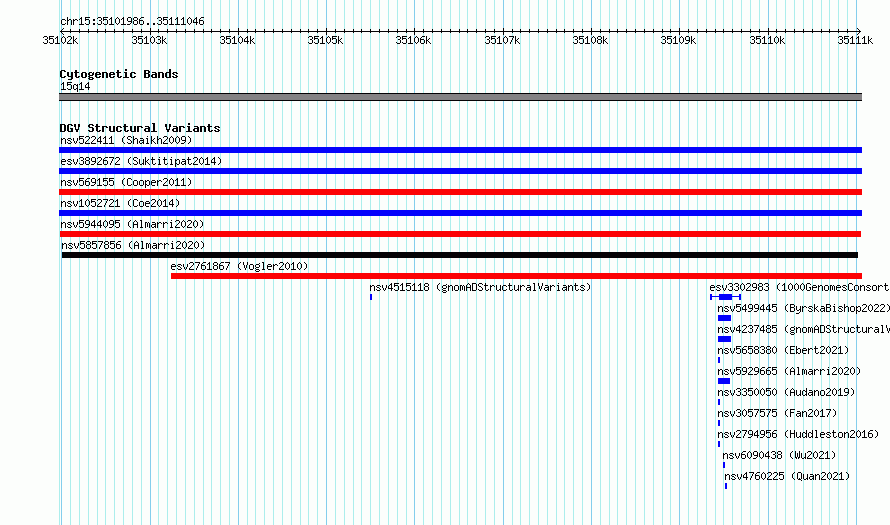Open nsv5857856 (Almarri2020) variant label
The image size is (890, 525).
[133, 245]
